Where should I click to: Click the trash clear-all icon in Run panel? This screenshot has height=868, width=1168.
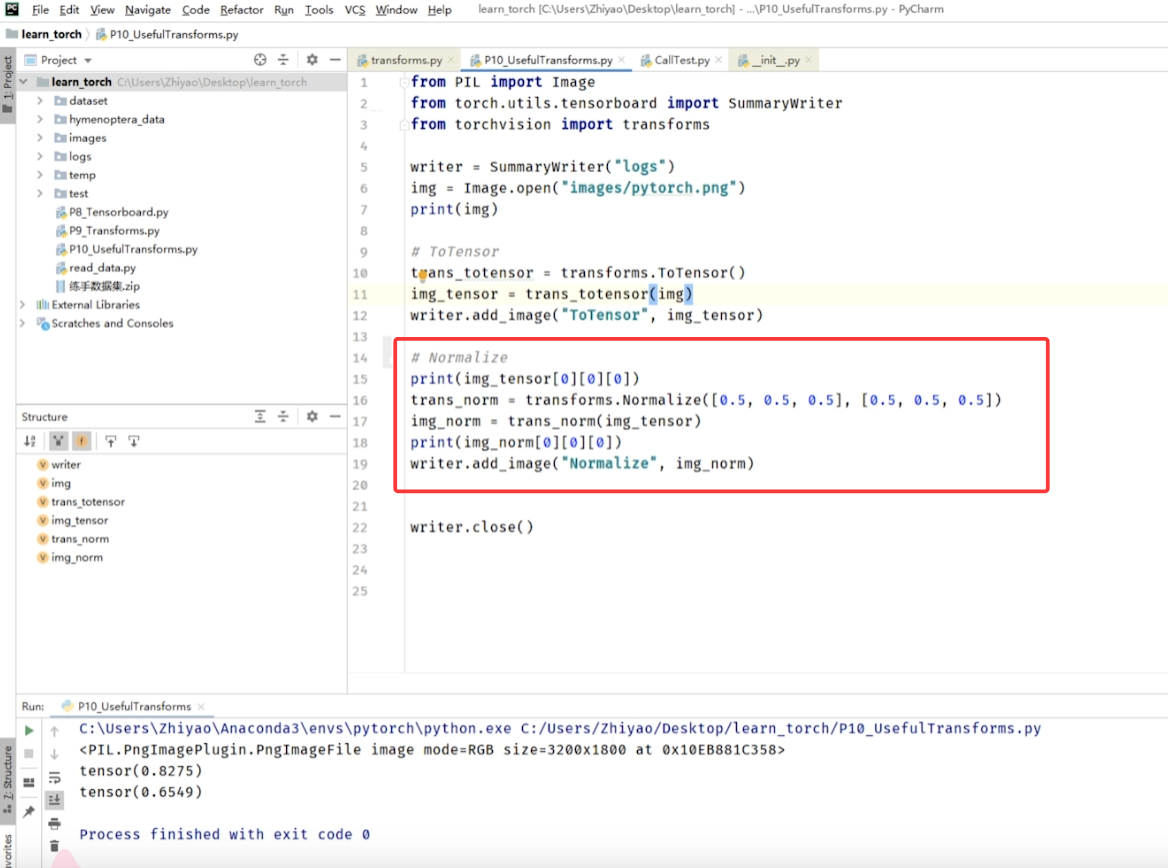point(54,846)
